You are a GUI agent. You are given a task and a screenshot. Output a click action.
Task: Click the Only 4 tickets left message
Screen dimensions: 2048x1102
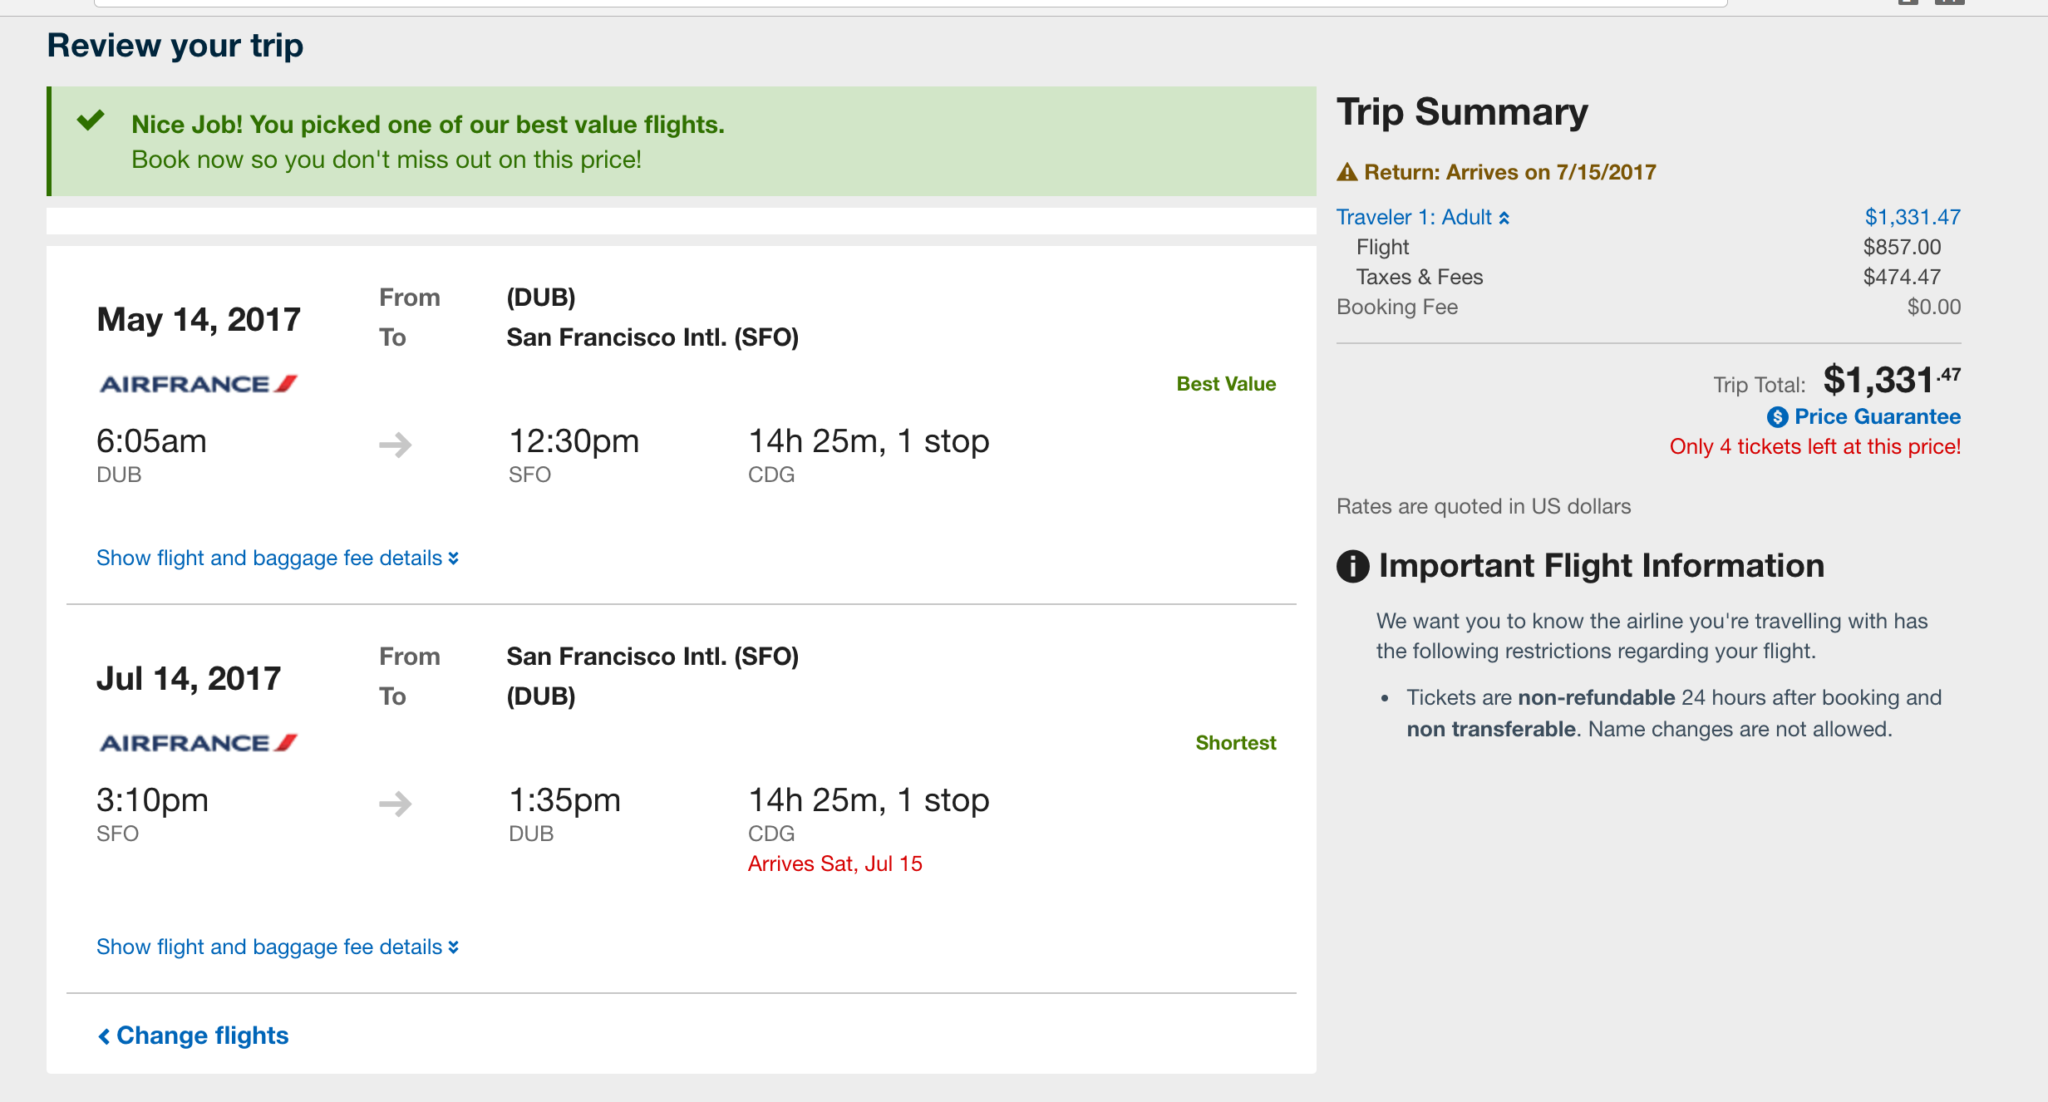coord(1814,447)
